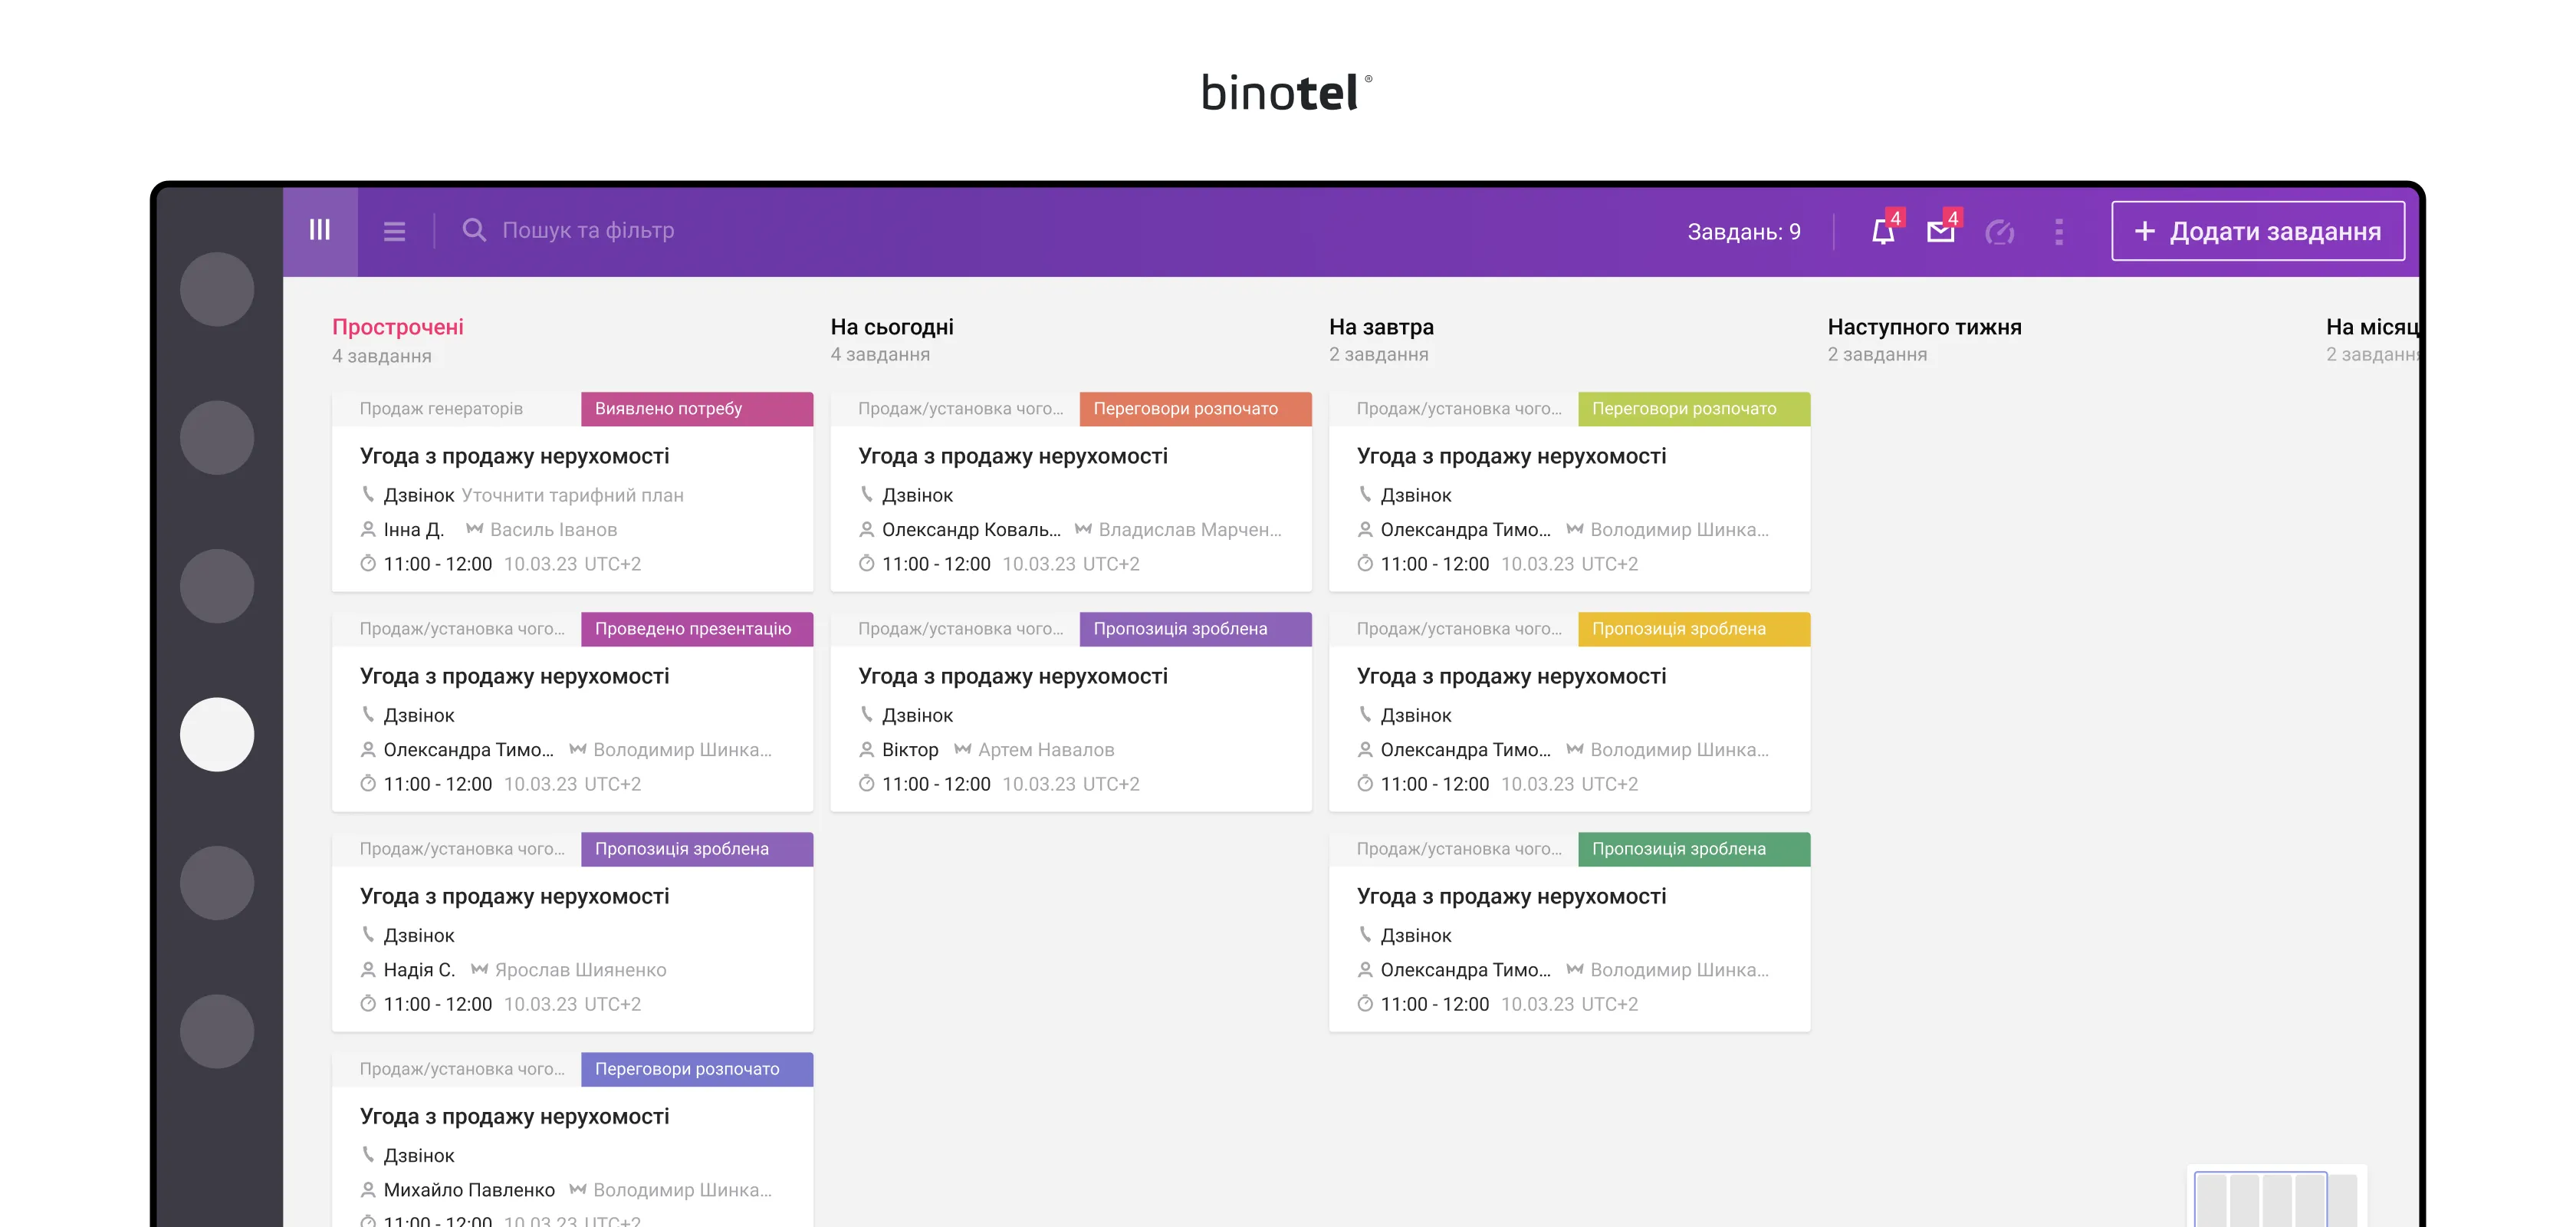Open the На завтра column header
The height and width of the screenshot is (1227, 2576).
(1381, 327)
